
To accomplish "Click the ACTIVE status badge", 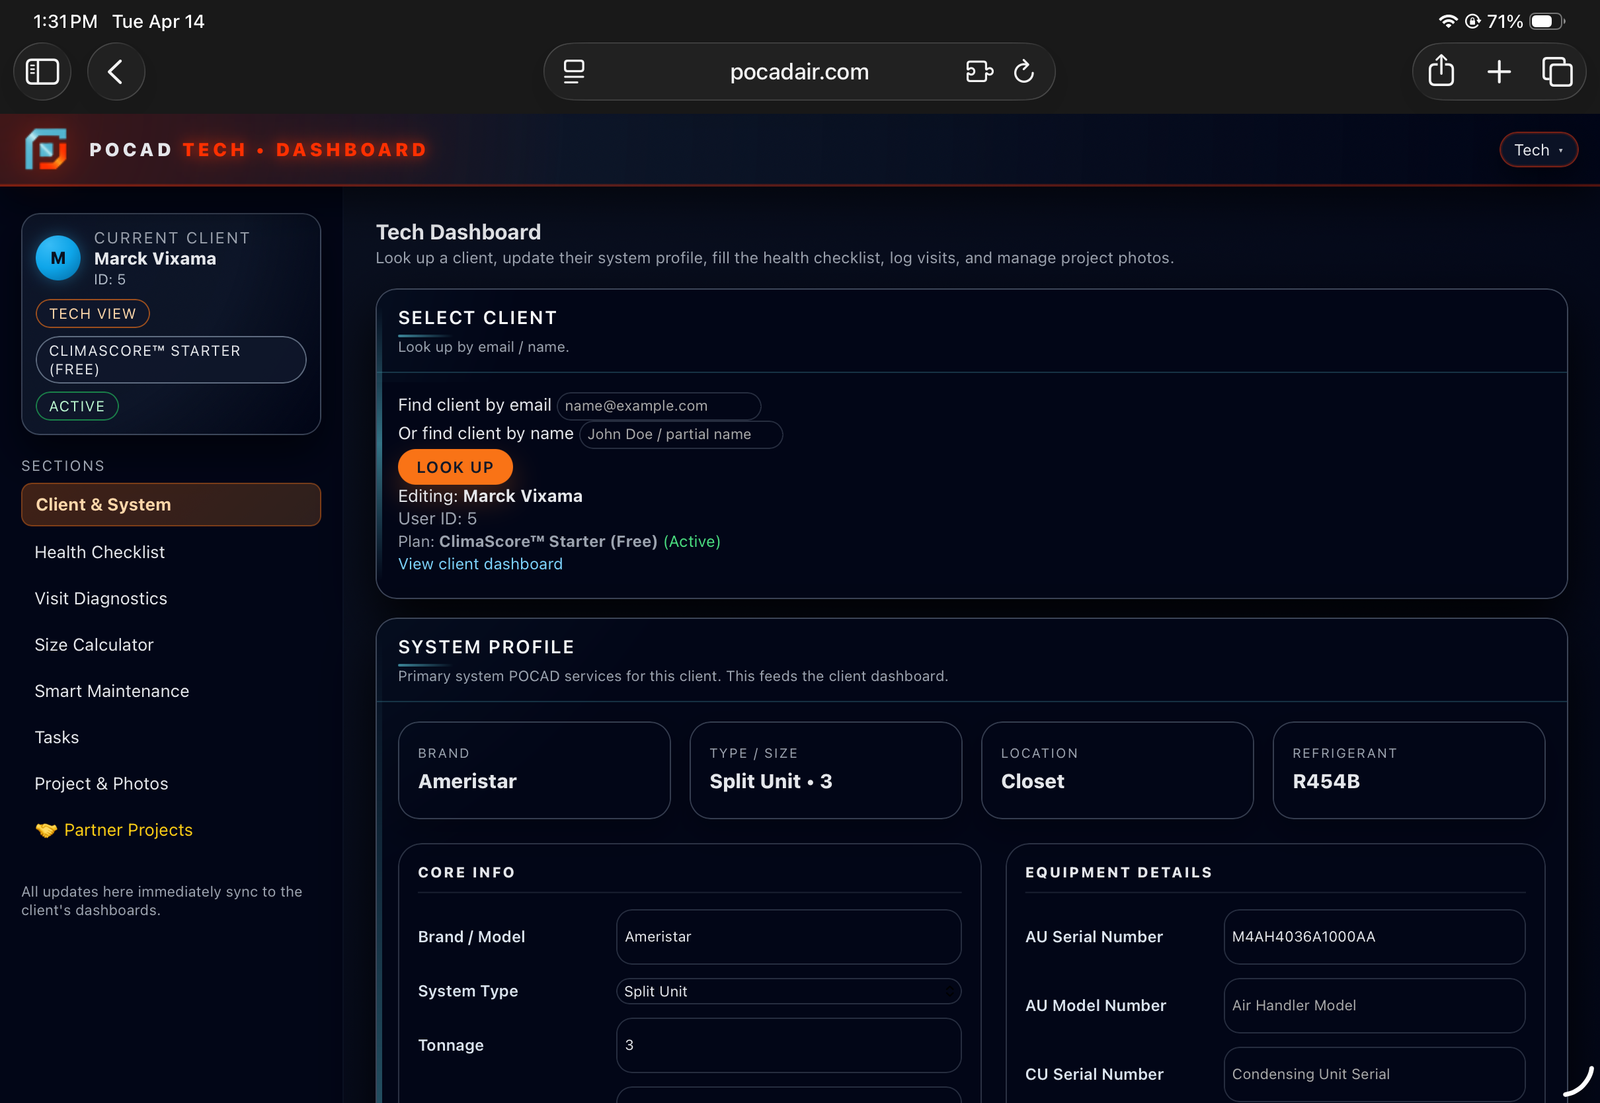I will 77,406.
